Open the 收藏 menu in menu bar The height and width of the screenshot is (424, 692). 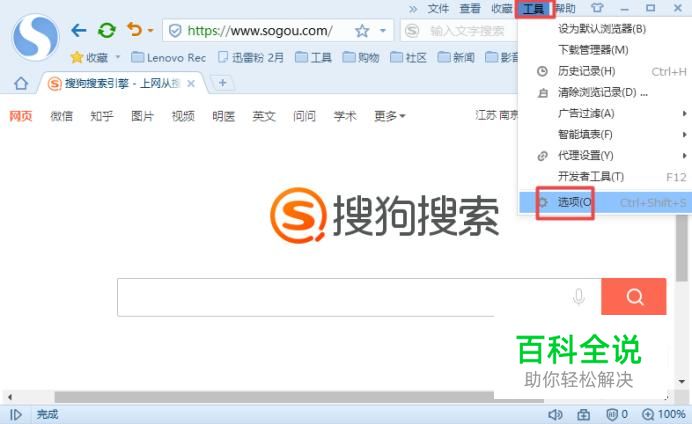(x=501, y=8)
